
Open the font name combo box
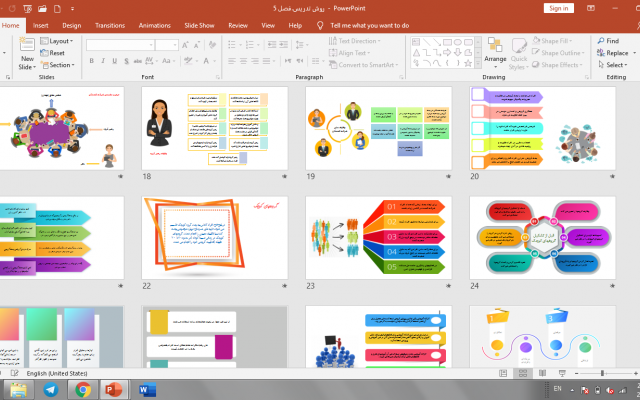coord(120,44)
